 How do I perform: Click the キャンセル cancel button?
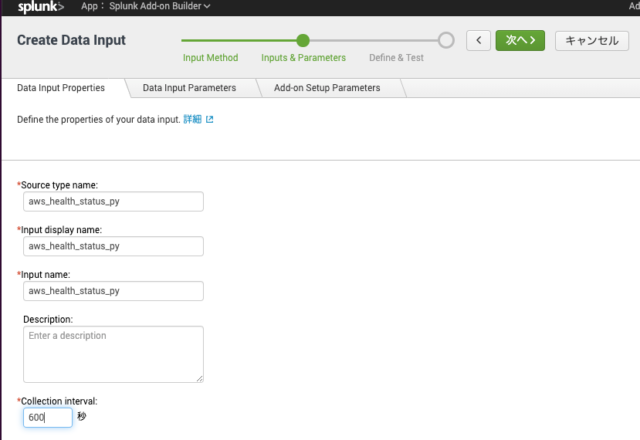coord(592,40)
